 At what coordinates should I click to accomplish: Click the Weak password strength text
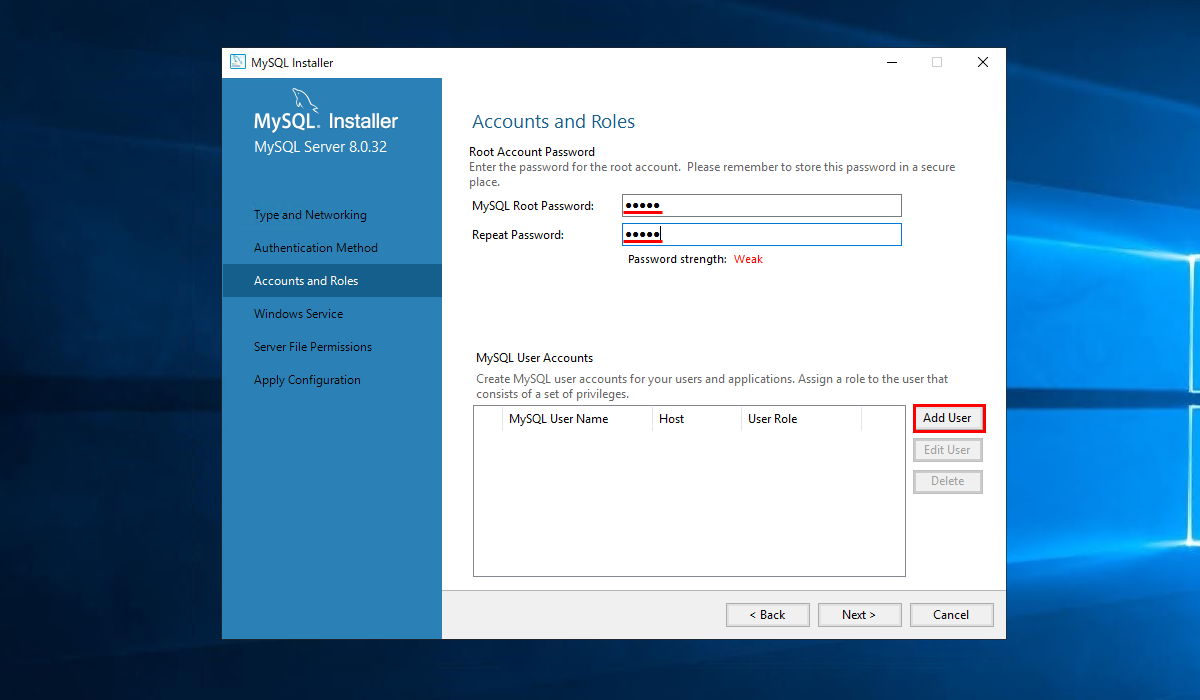coord(748,259)
